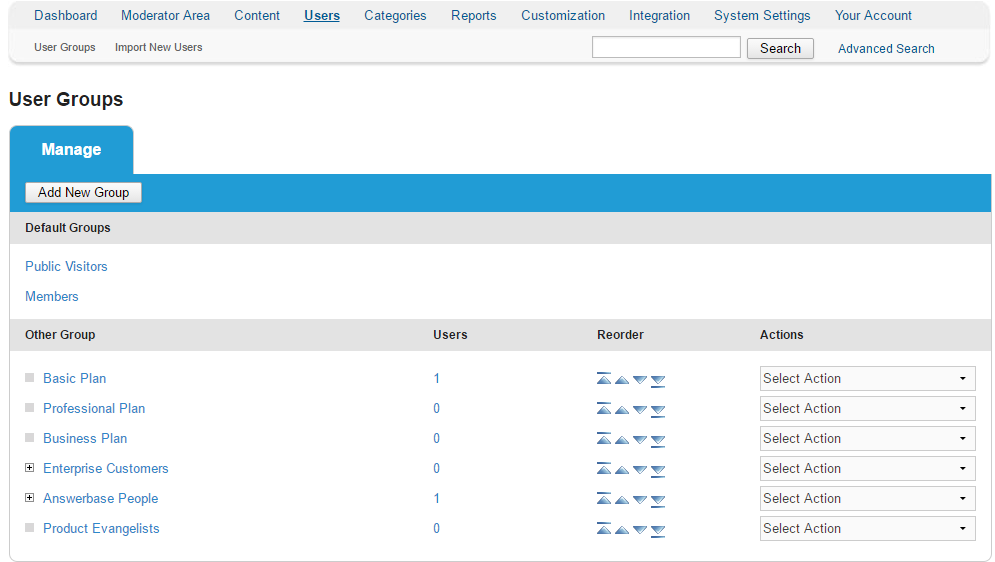Viewport: 995px width, 562px height.
Task: Go to User Groups submenu
Action: (x=65, y=48)
